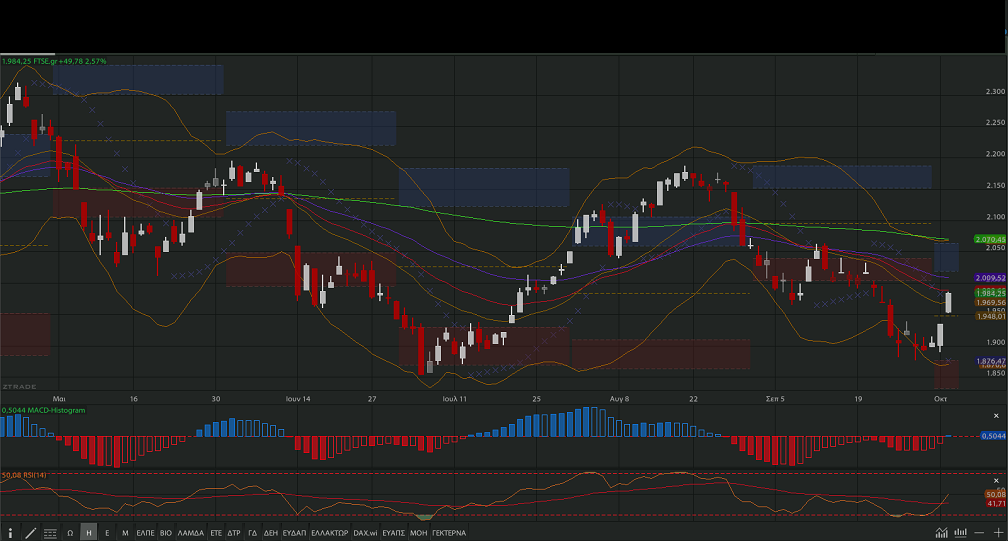The image size is (1008, 541).
Task: Select the line drawing tool
Action: click(x=30, y=533)
